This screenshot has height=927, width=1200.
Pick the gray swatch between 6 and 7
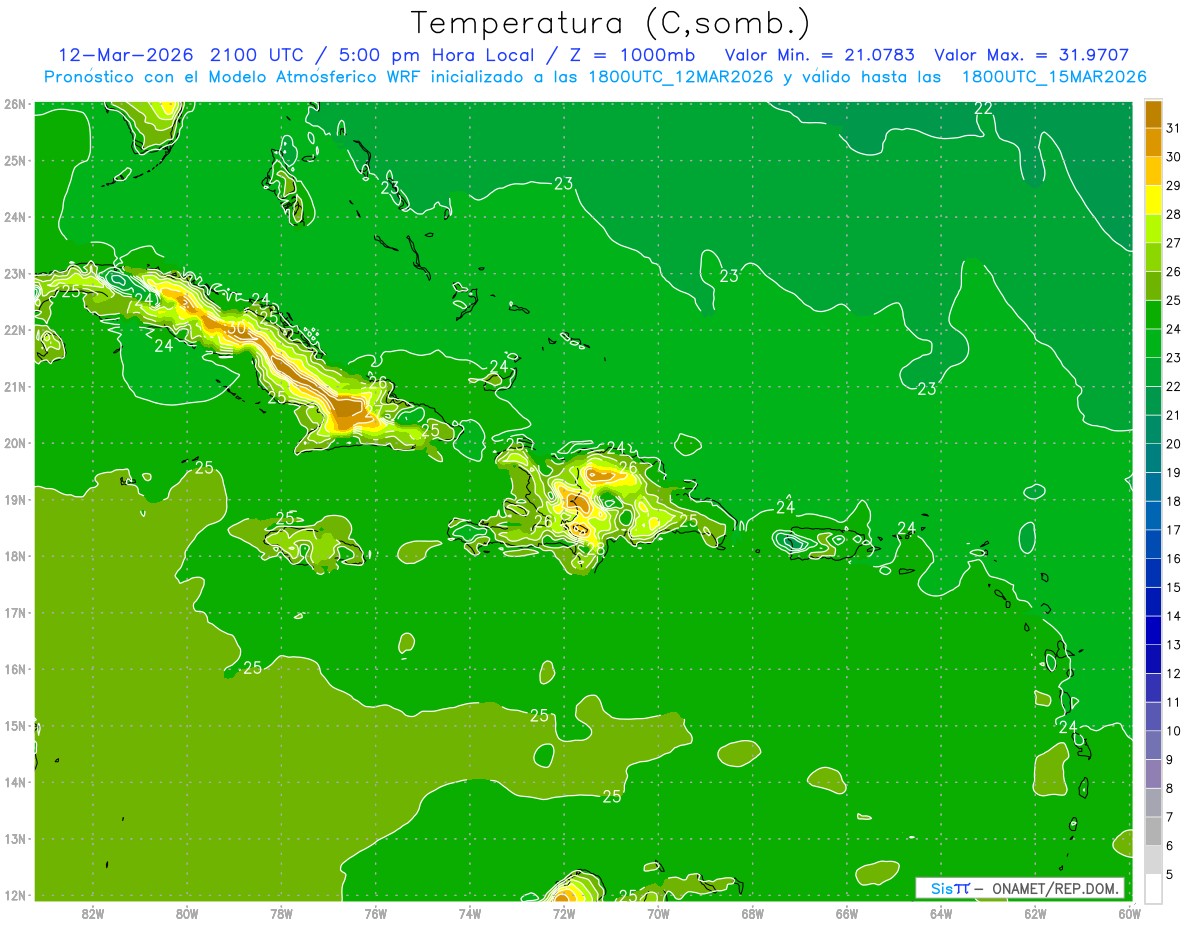click(1153, 831)
